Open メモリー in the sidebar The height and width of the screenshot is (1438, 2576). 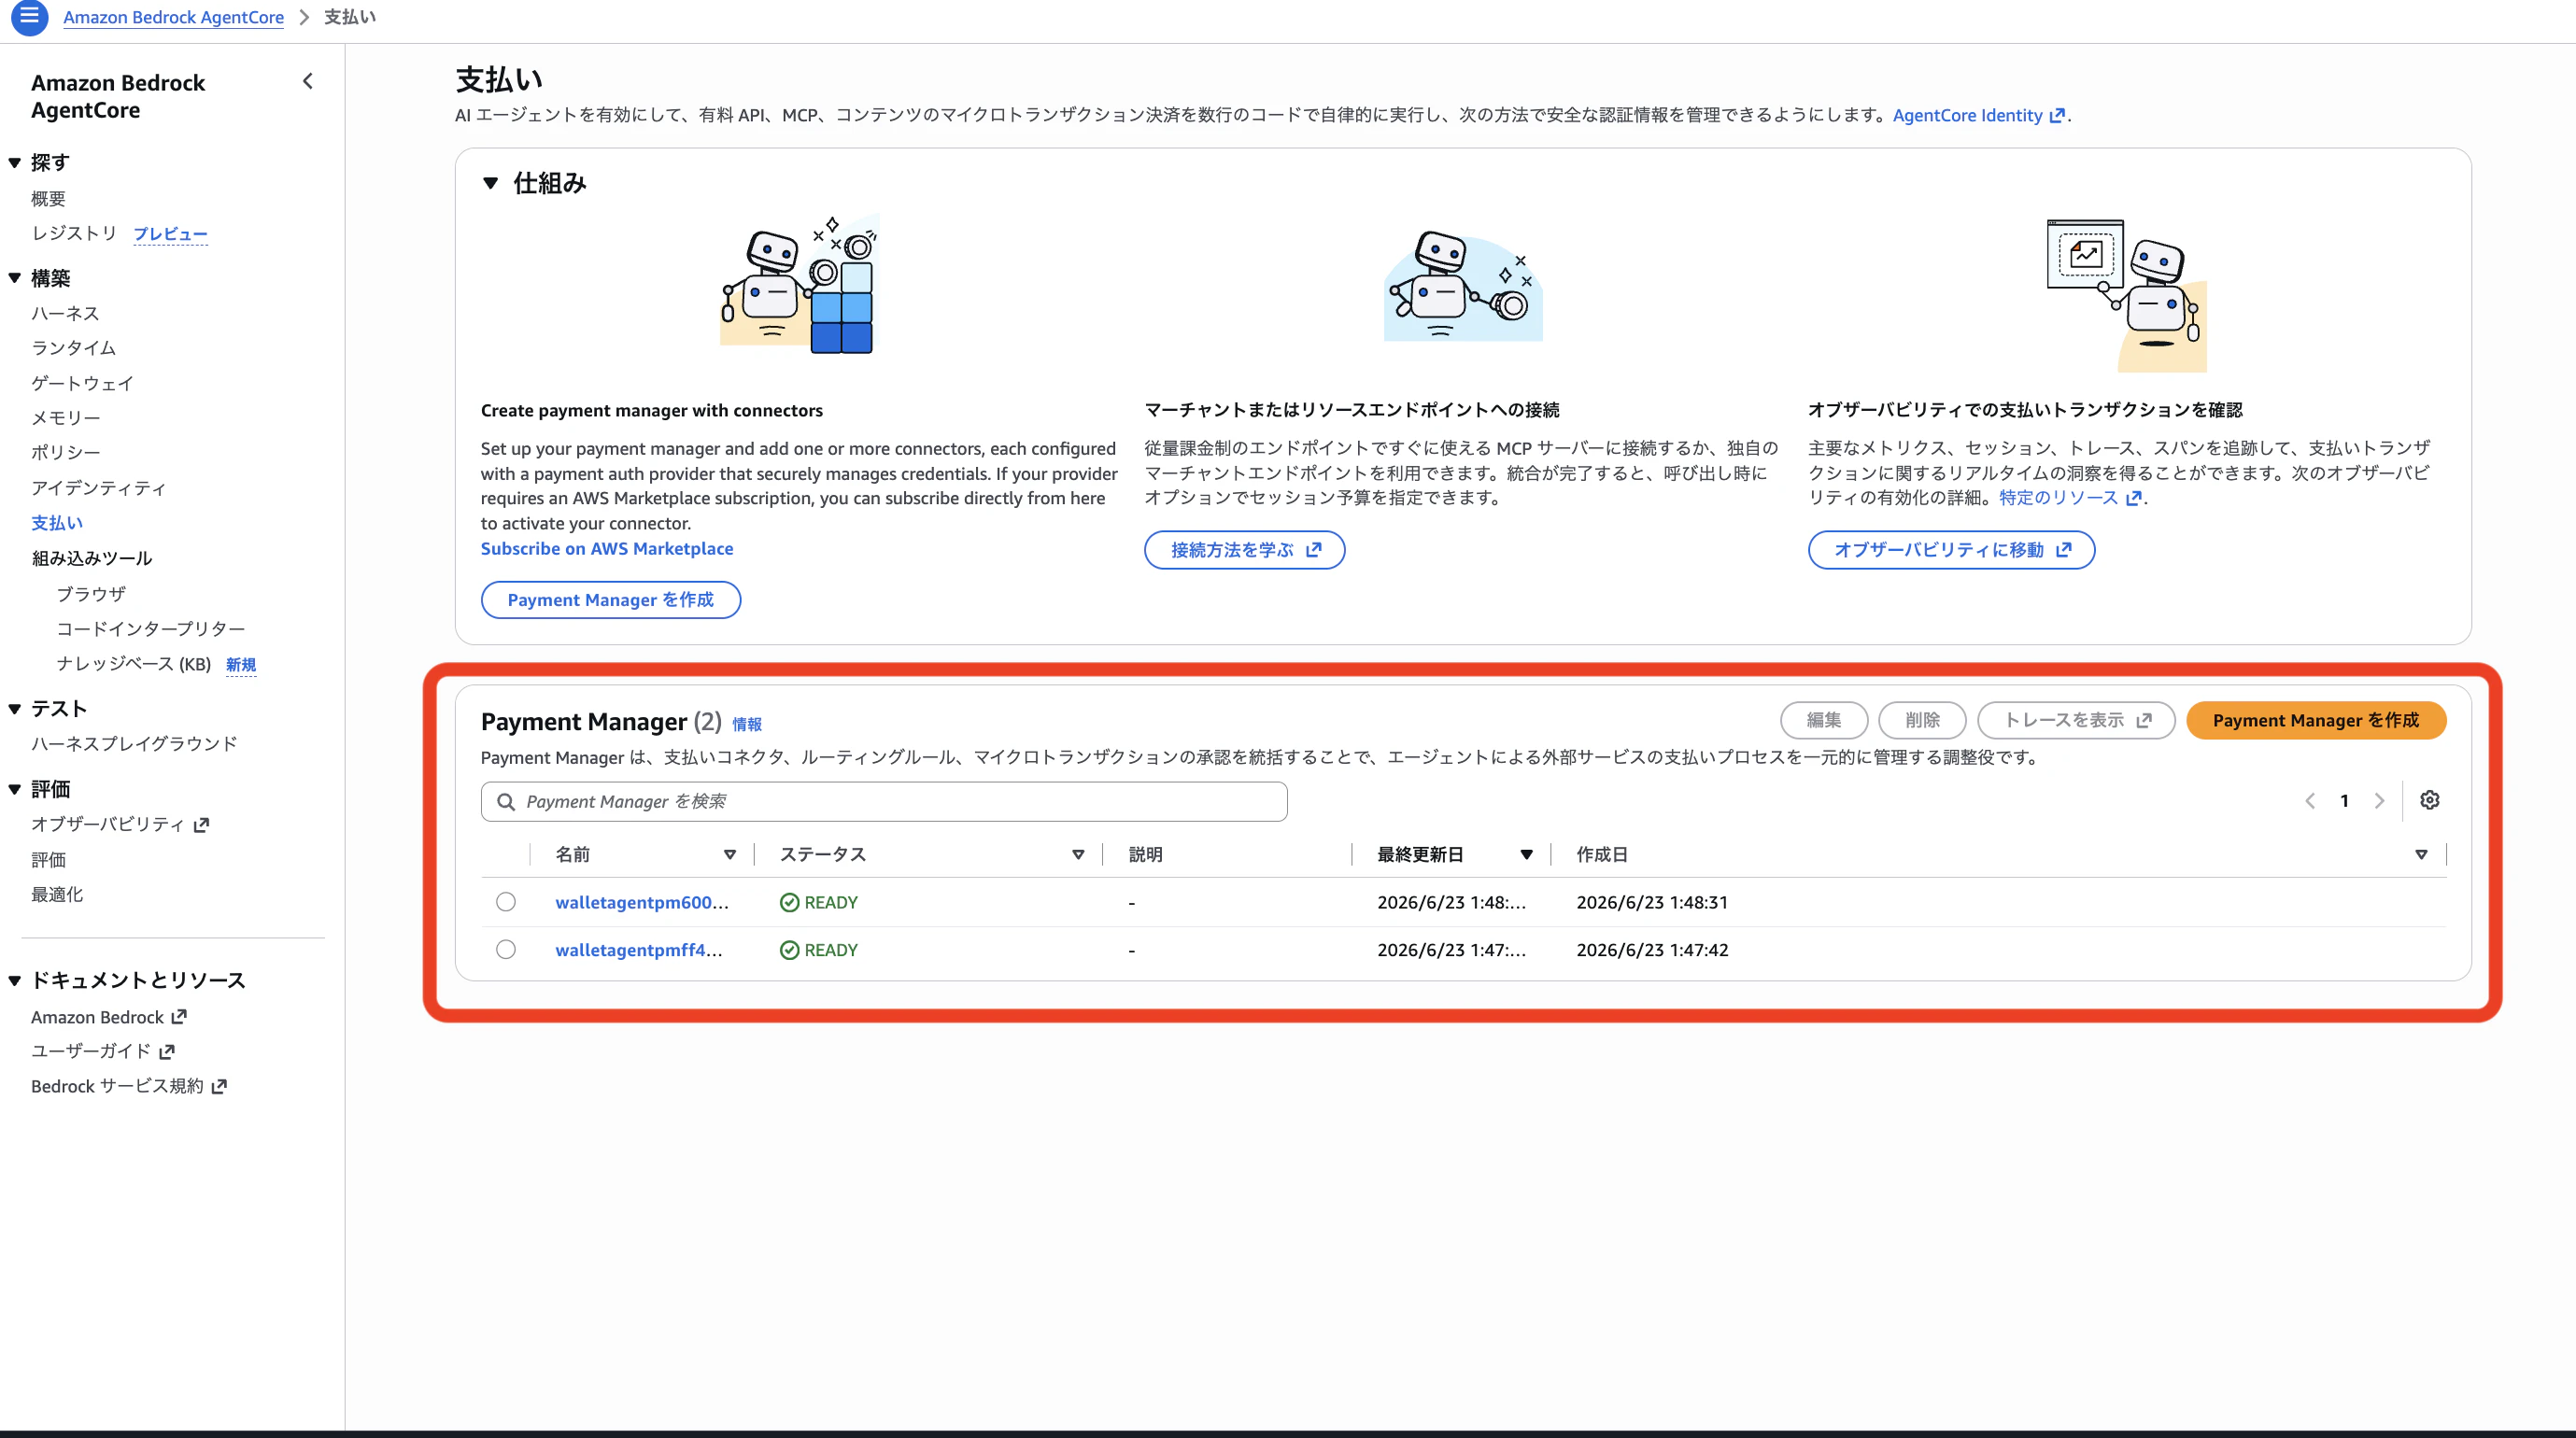[66, 418]
